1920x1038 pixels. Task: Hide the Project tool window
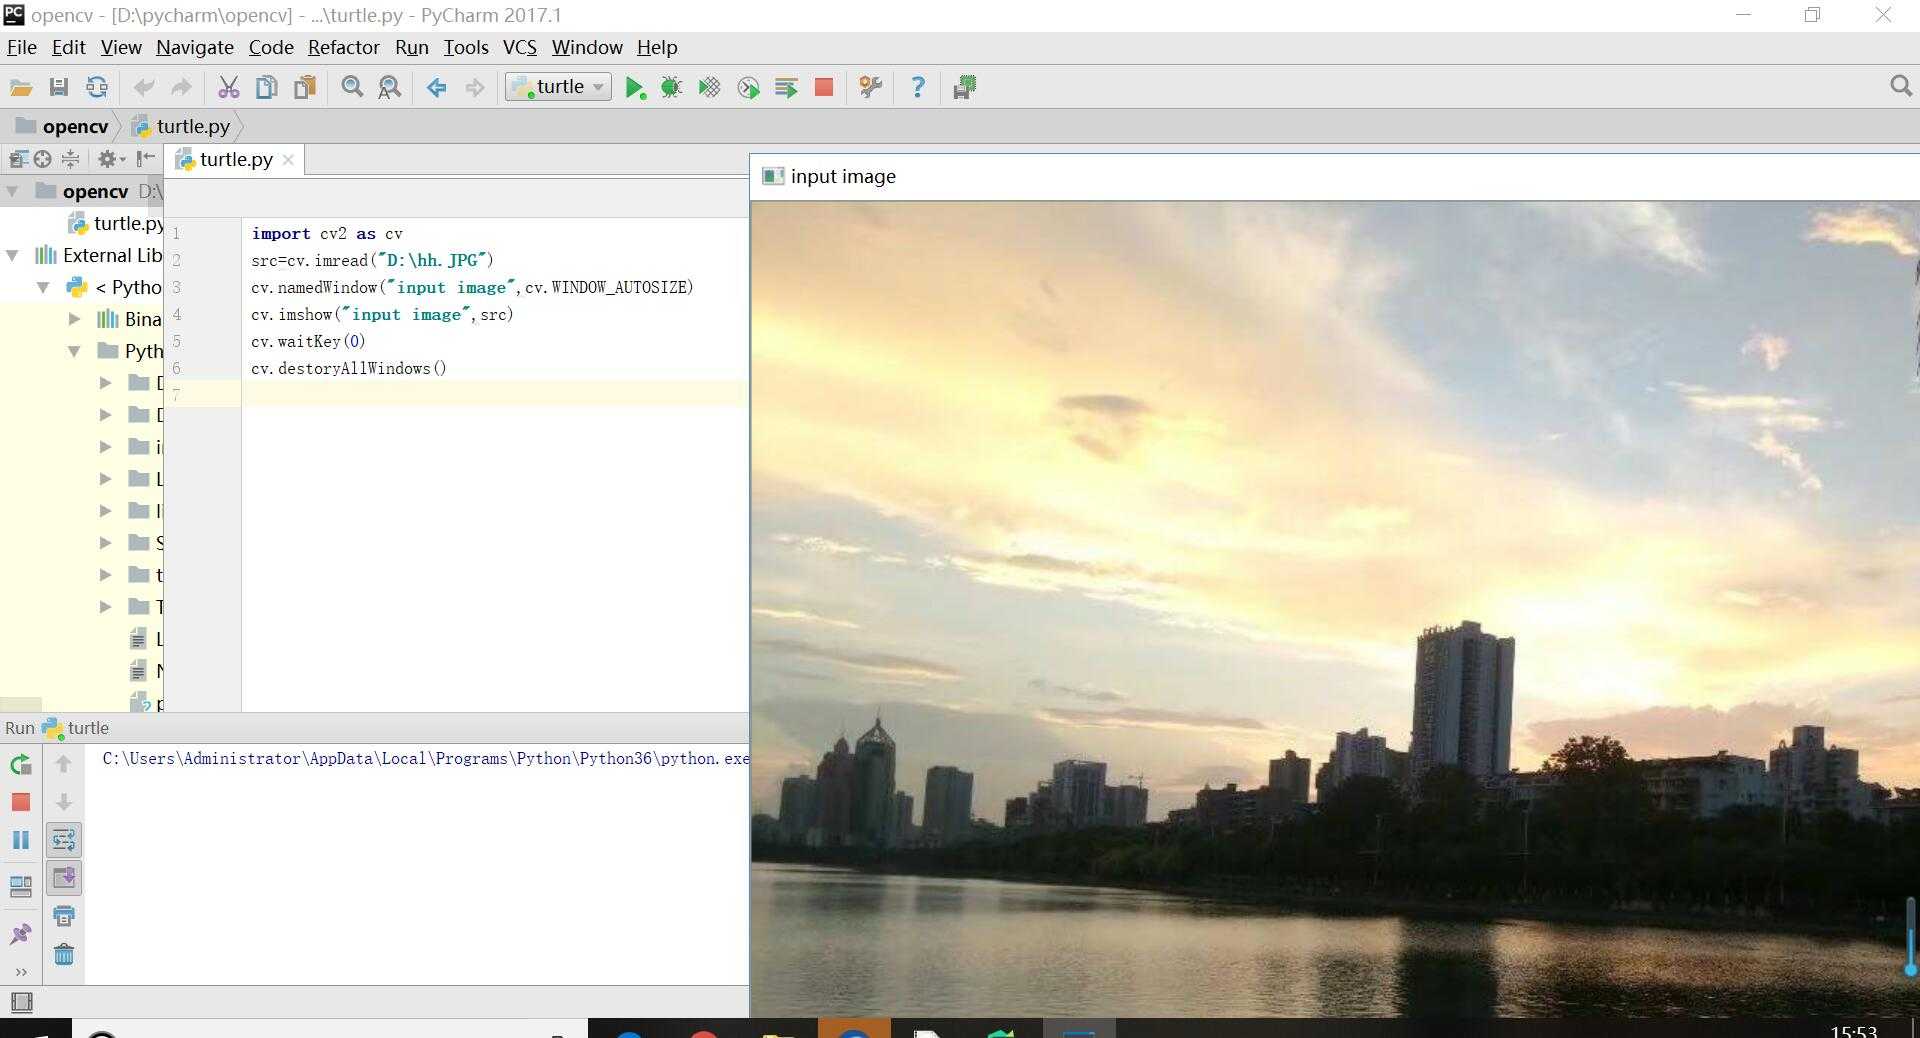click(146, 159)
